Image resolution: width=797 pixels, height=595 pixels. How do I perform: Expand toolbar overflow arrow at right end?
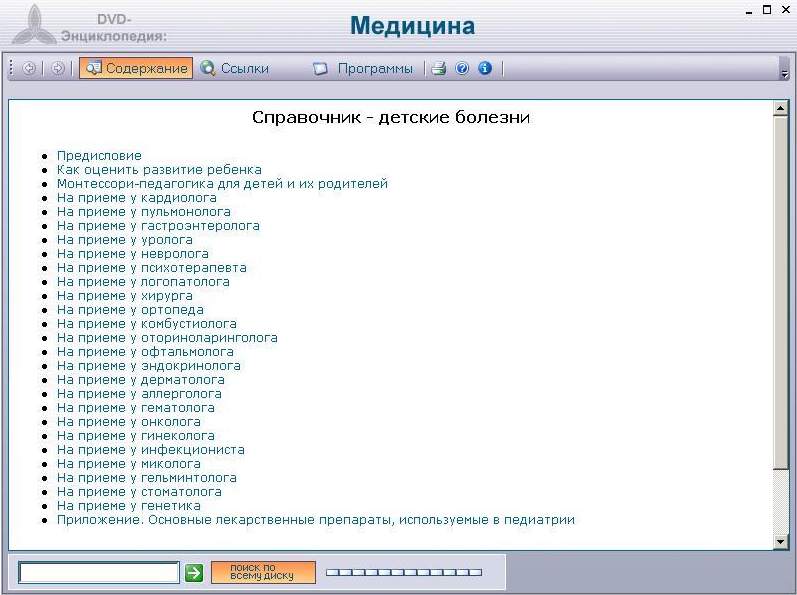click(x=784, y=69)
